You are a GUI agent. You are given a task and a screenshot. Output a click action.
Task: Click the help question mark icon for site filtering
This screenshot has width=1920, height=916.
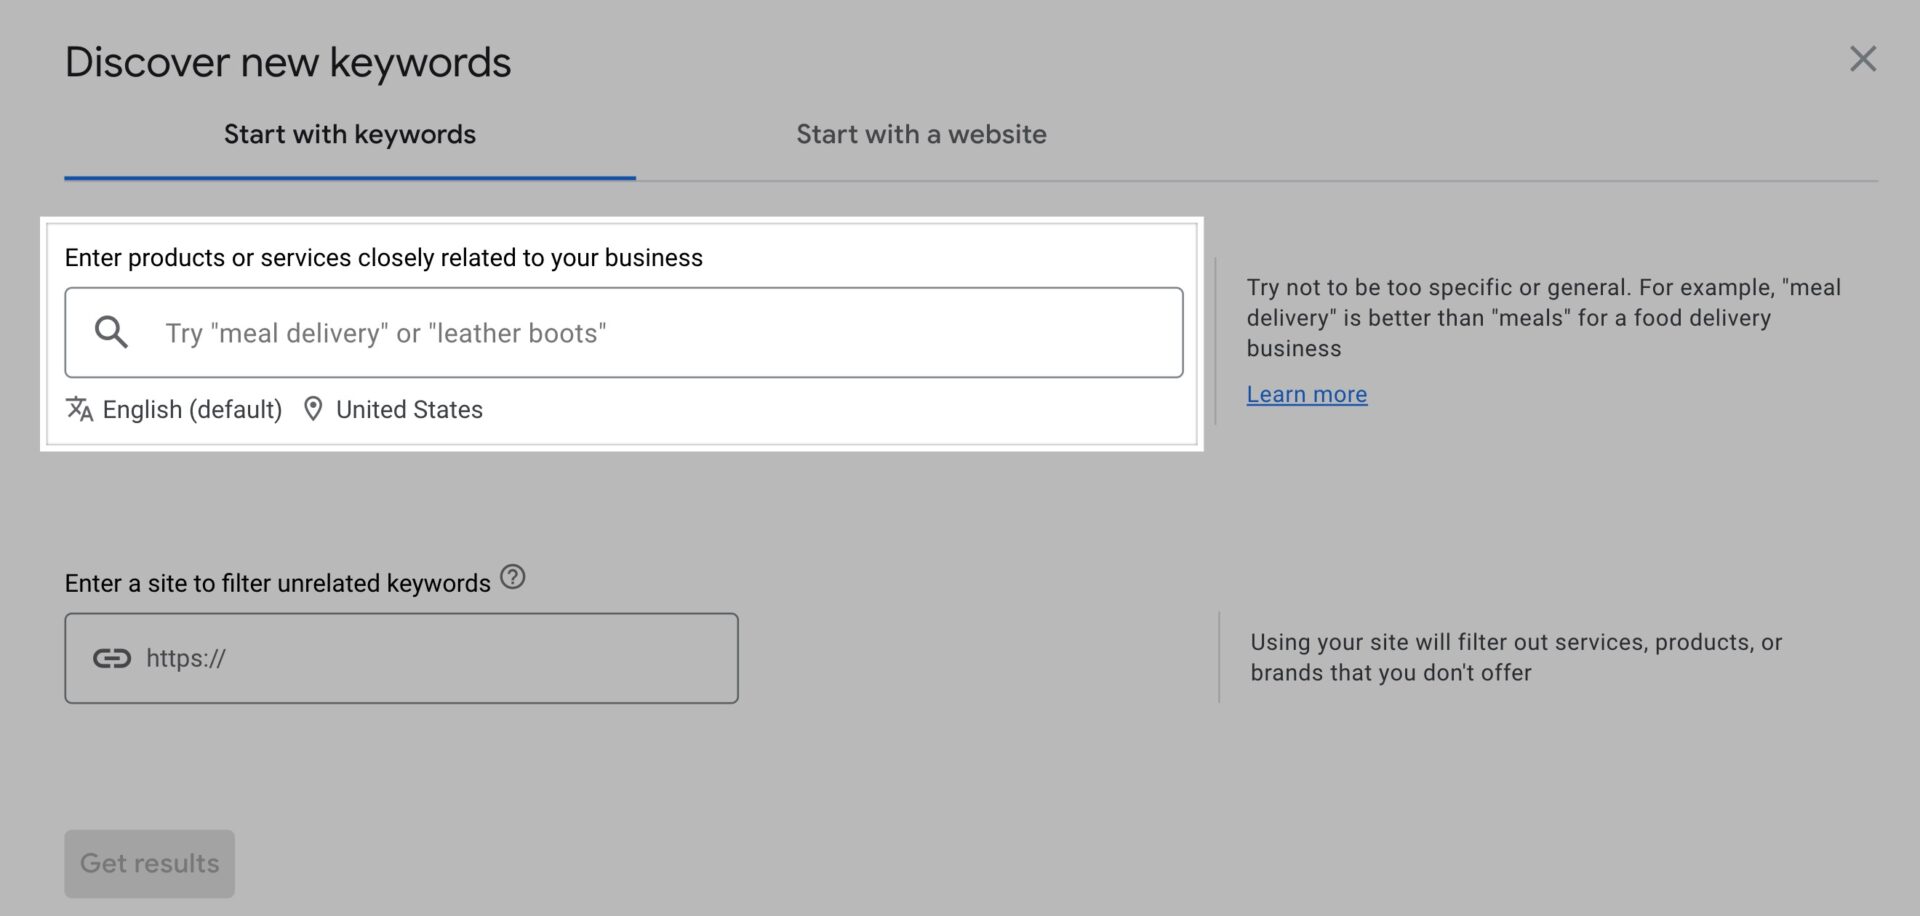click(x=512, y=577)
